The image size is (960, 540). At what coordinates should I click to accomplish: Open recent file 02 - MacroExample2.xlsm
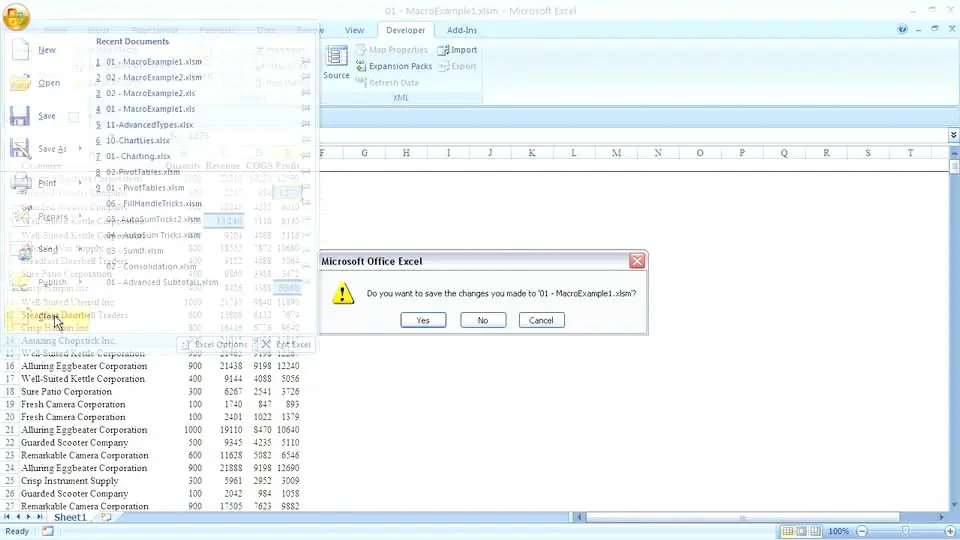[154, 77]
